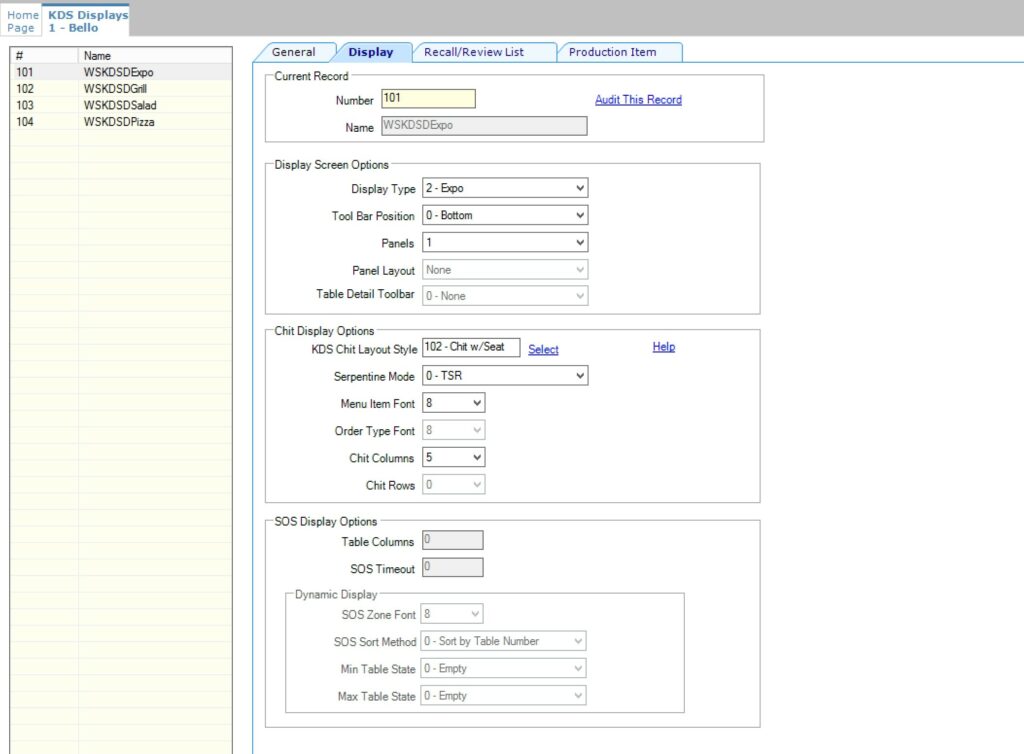Click the SOS Timeout field
Image resolution: width=1024 pixels, height=754 pixels.
pyautogui.click(x=453, y=567)
